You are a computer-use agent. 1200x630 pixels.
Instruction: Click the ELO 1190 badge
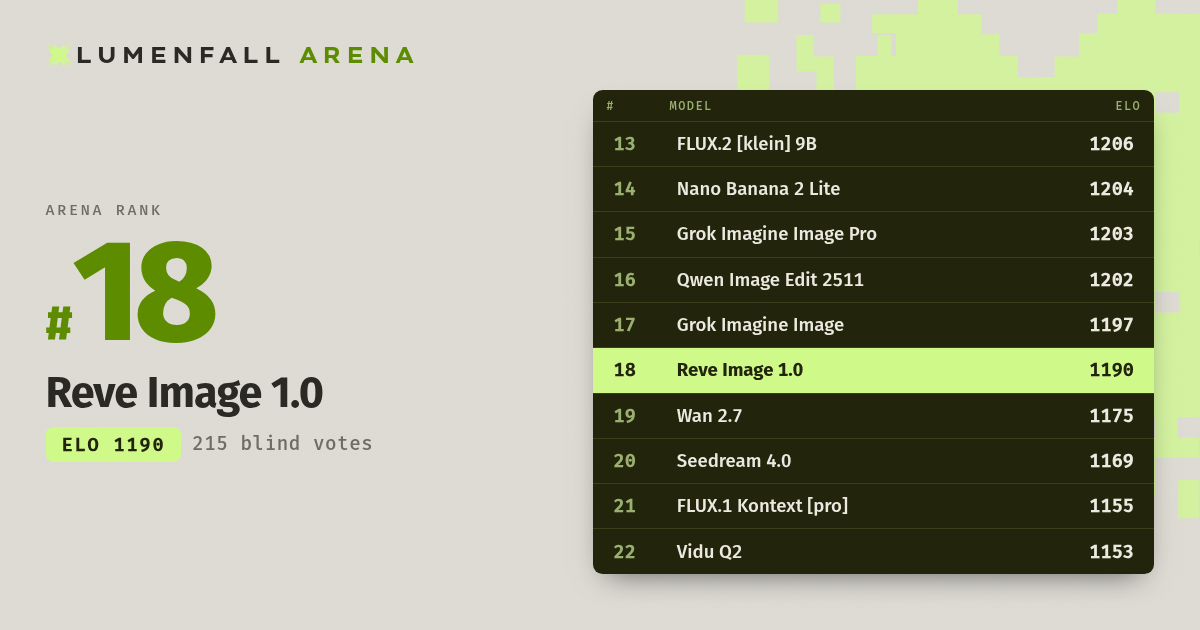click(113, 444)
